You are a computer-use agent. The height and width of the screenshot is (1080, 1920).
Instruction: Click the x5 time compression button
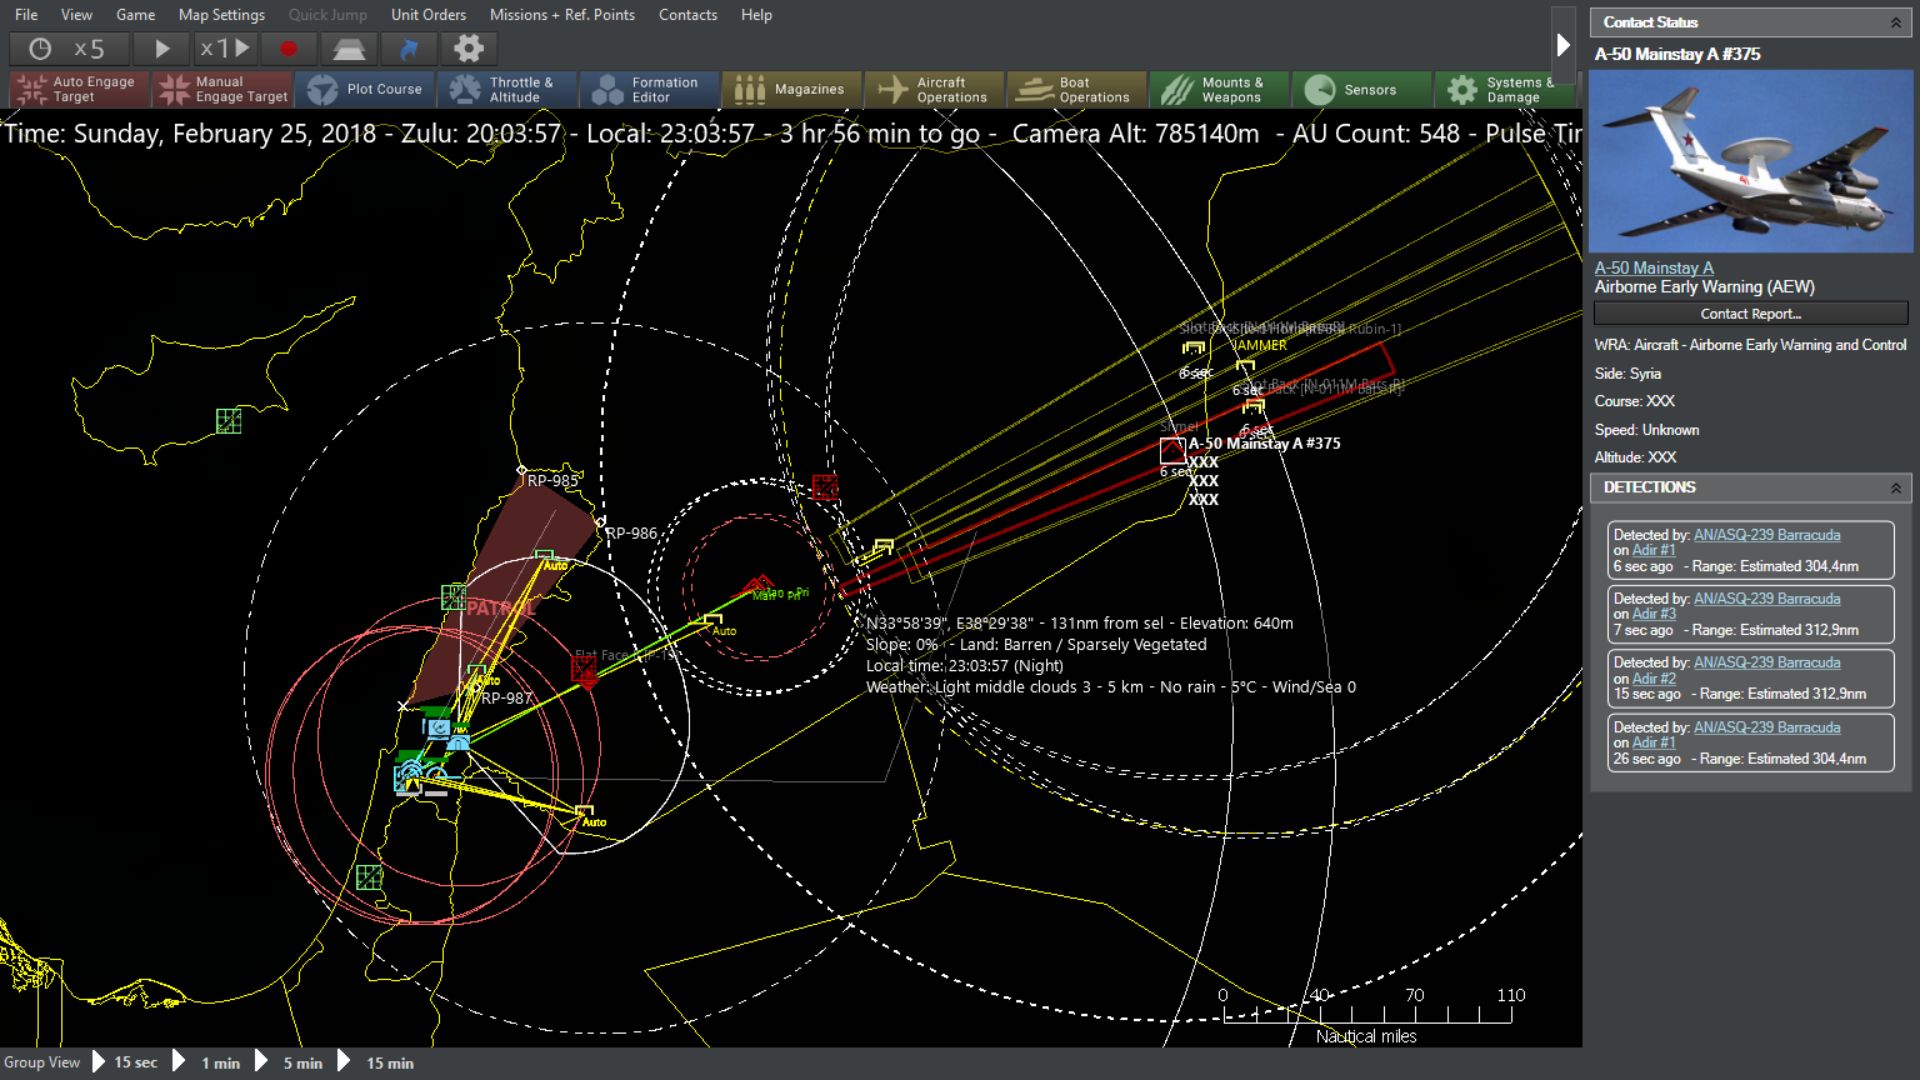pos(70,48)
